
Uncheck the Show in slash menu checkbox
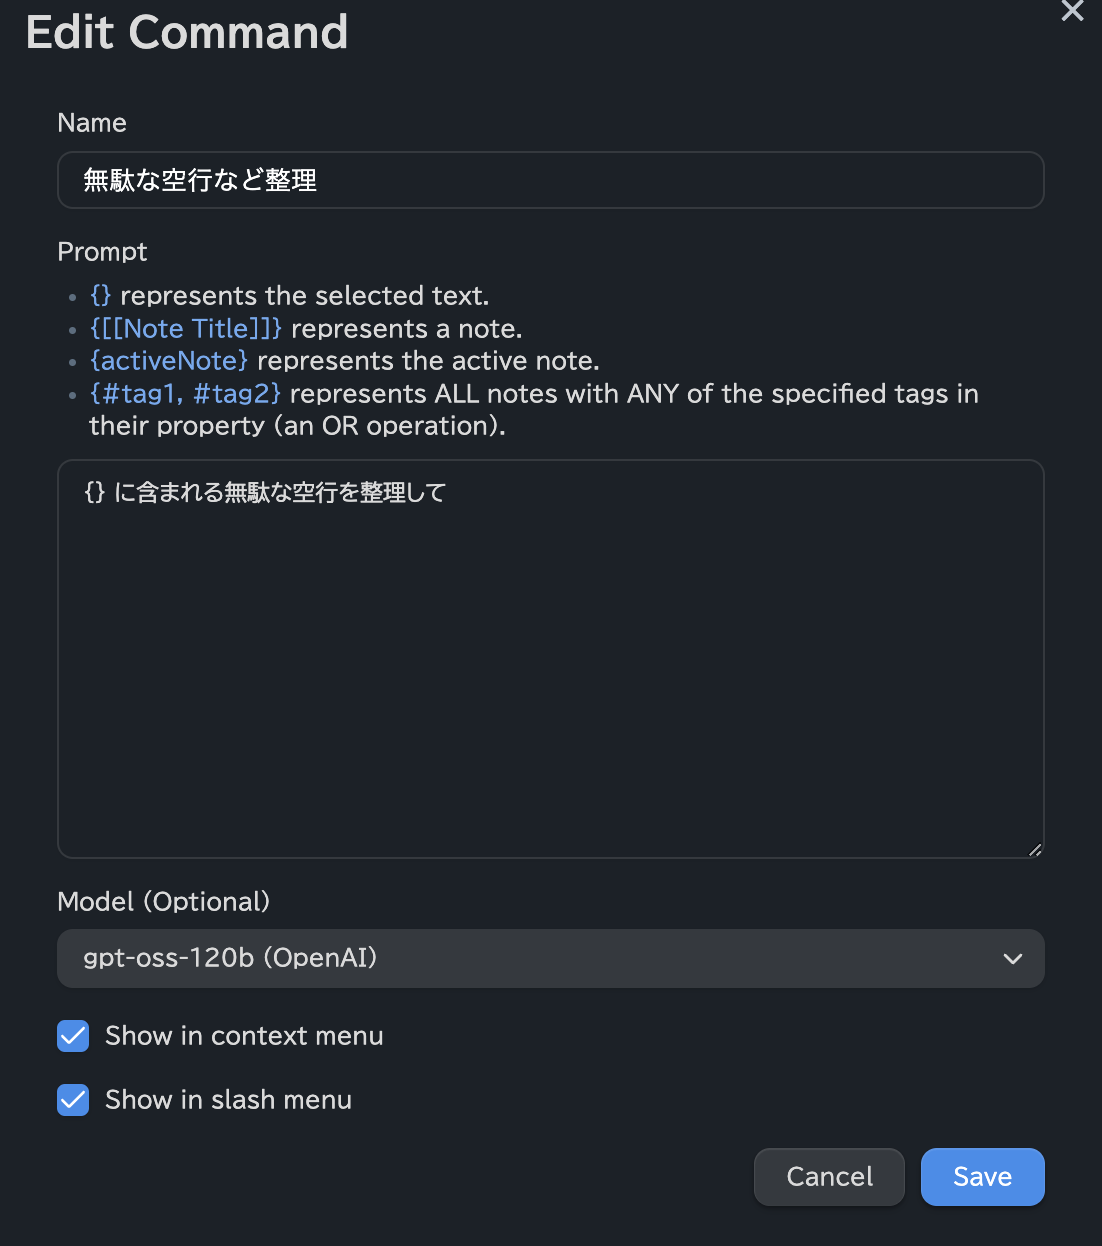pyautogui.click(x=73, y=1100)
